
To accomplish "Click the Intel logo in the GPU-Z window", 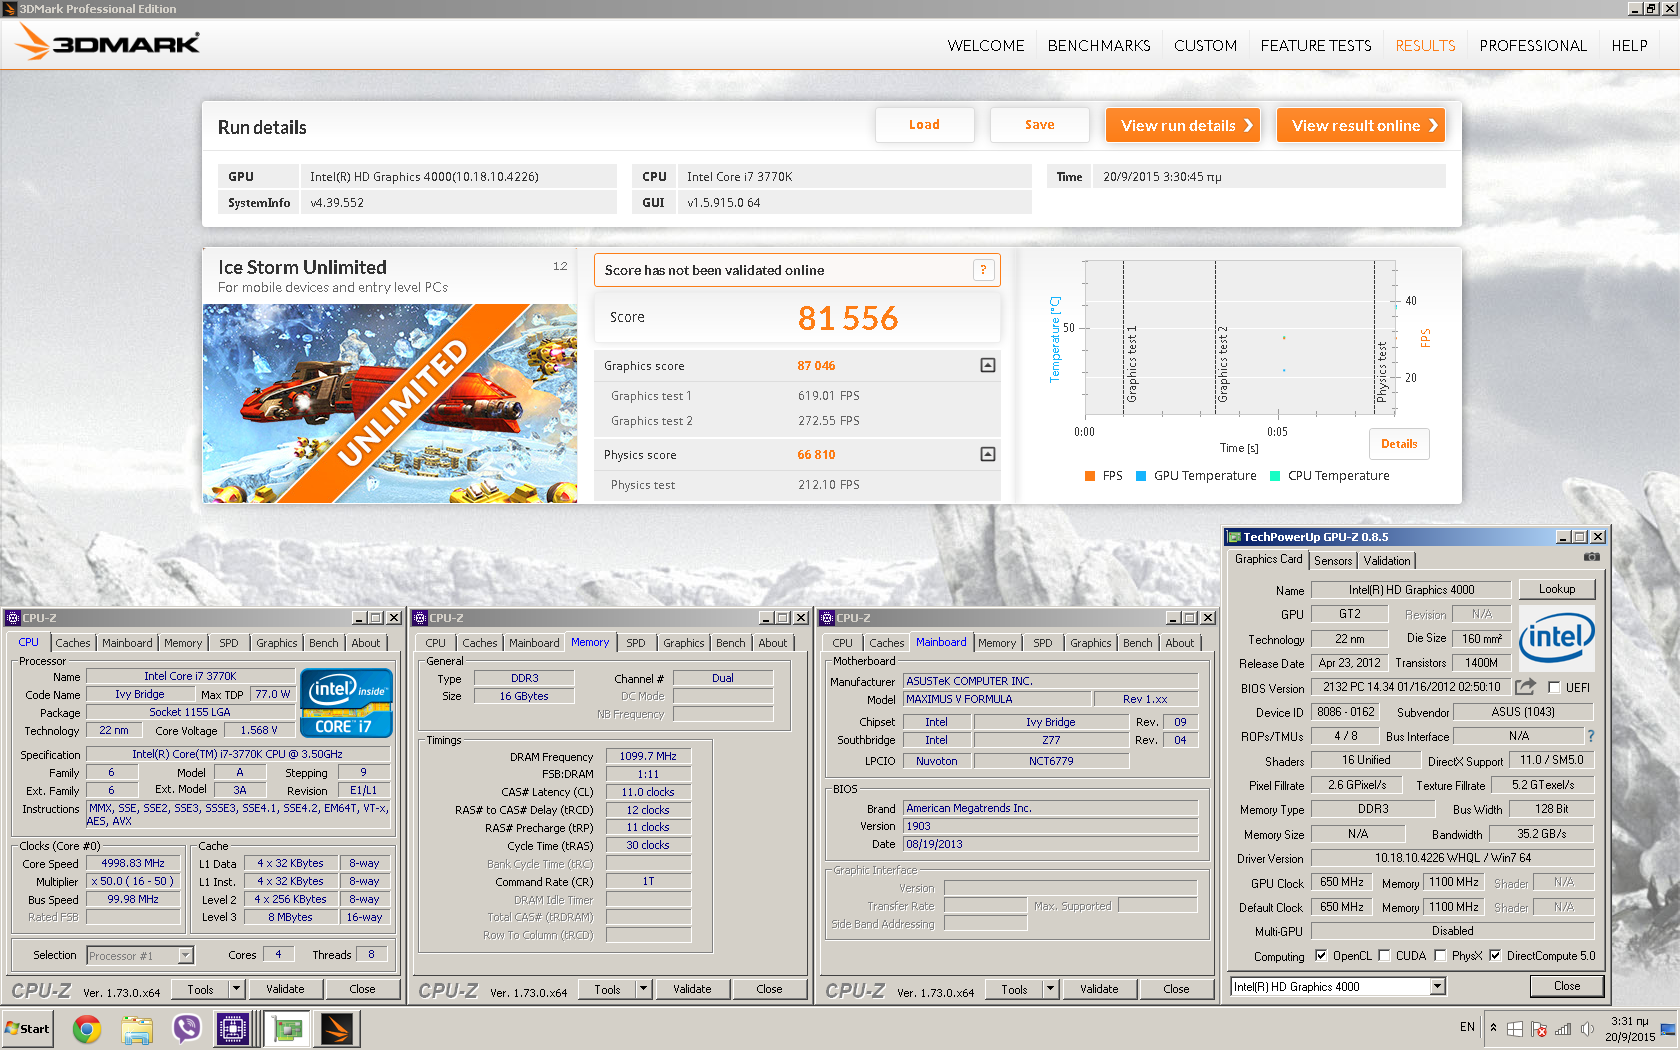I will pyautogui.click(x=1557, y=638).
